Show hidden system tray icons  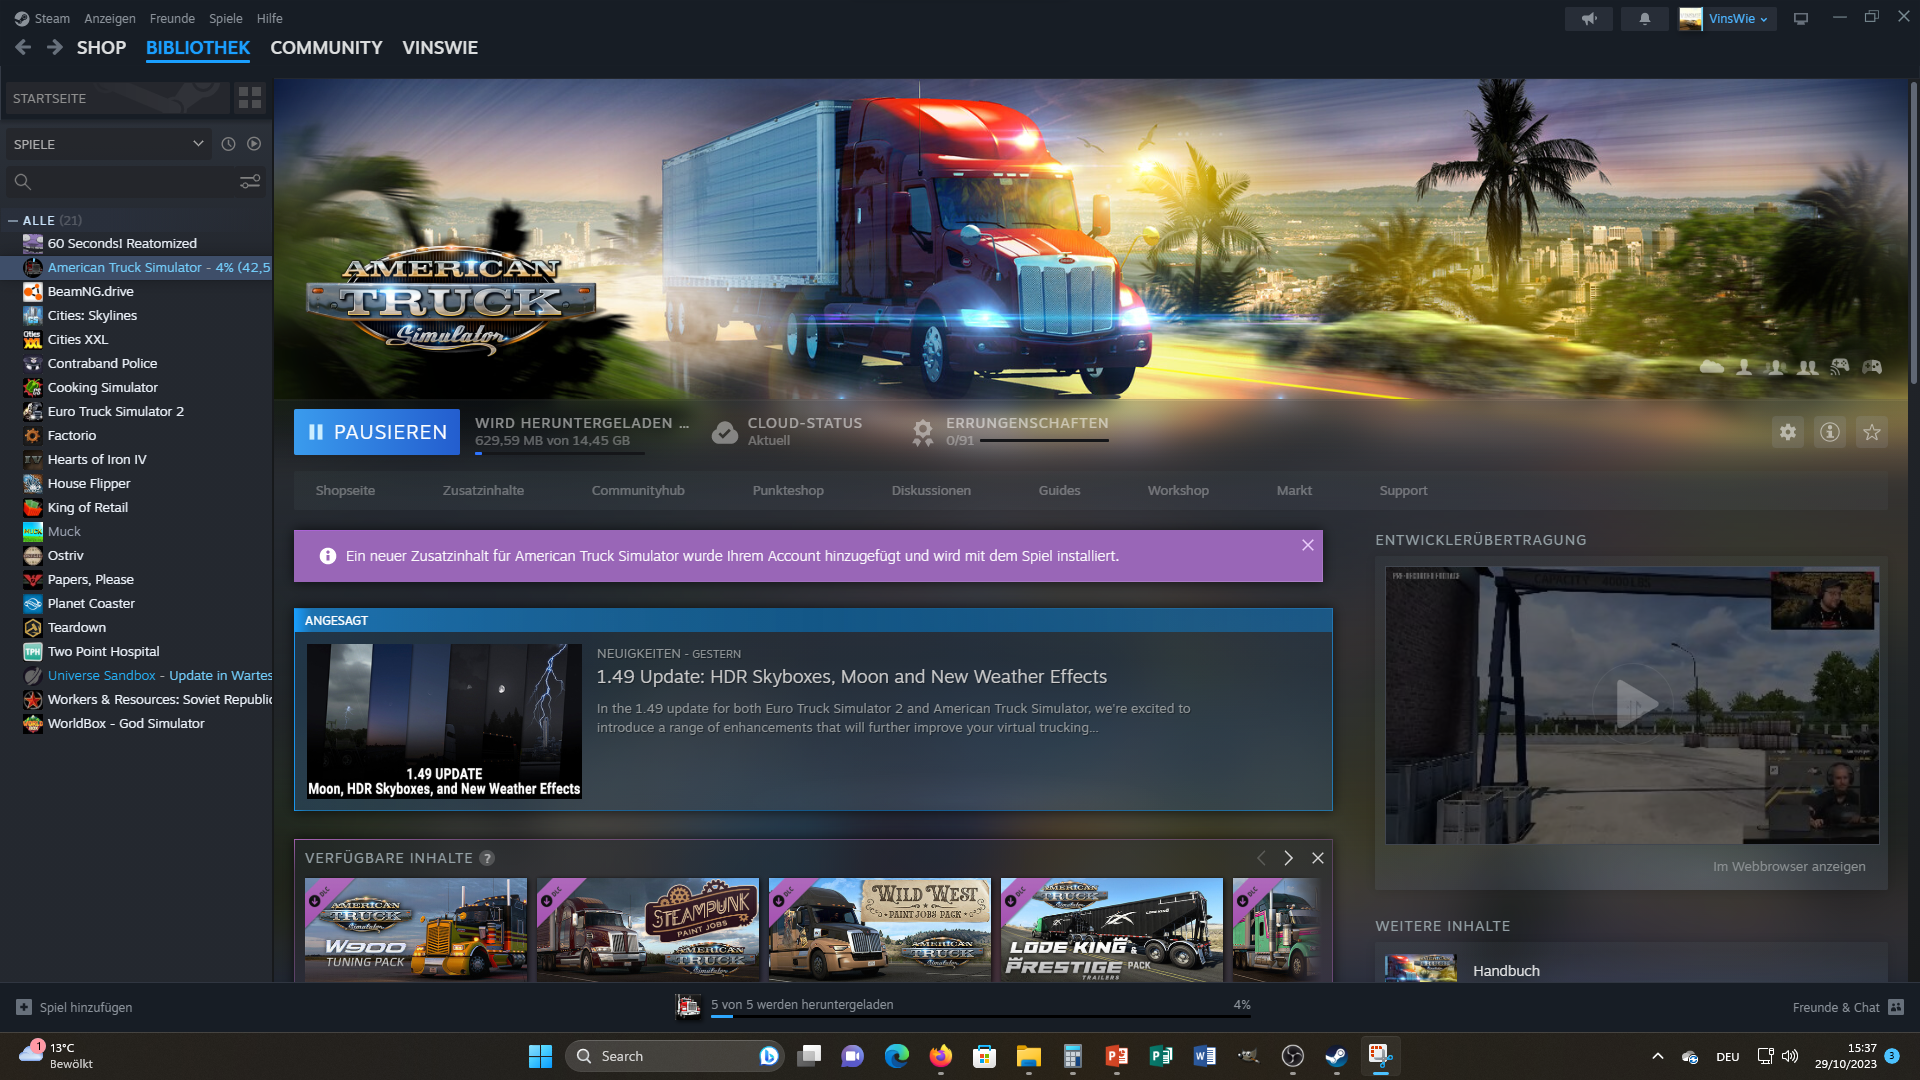point(1658,1056)
